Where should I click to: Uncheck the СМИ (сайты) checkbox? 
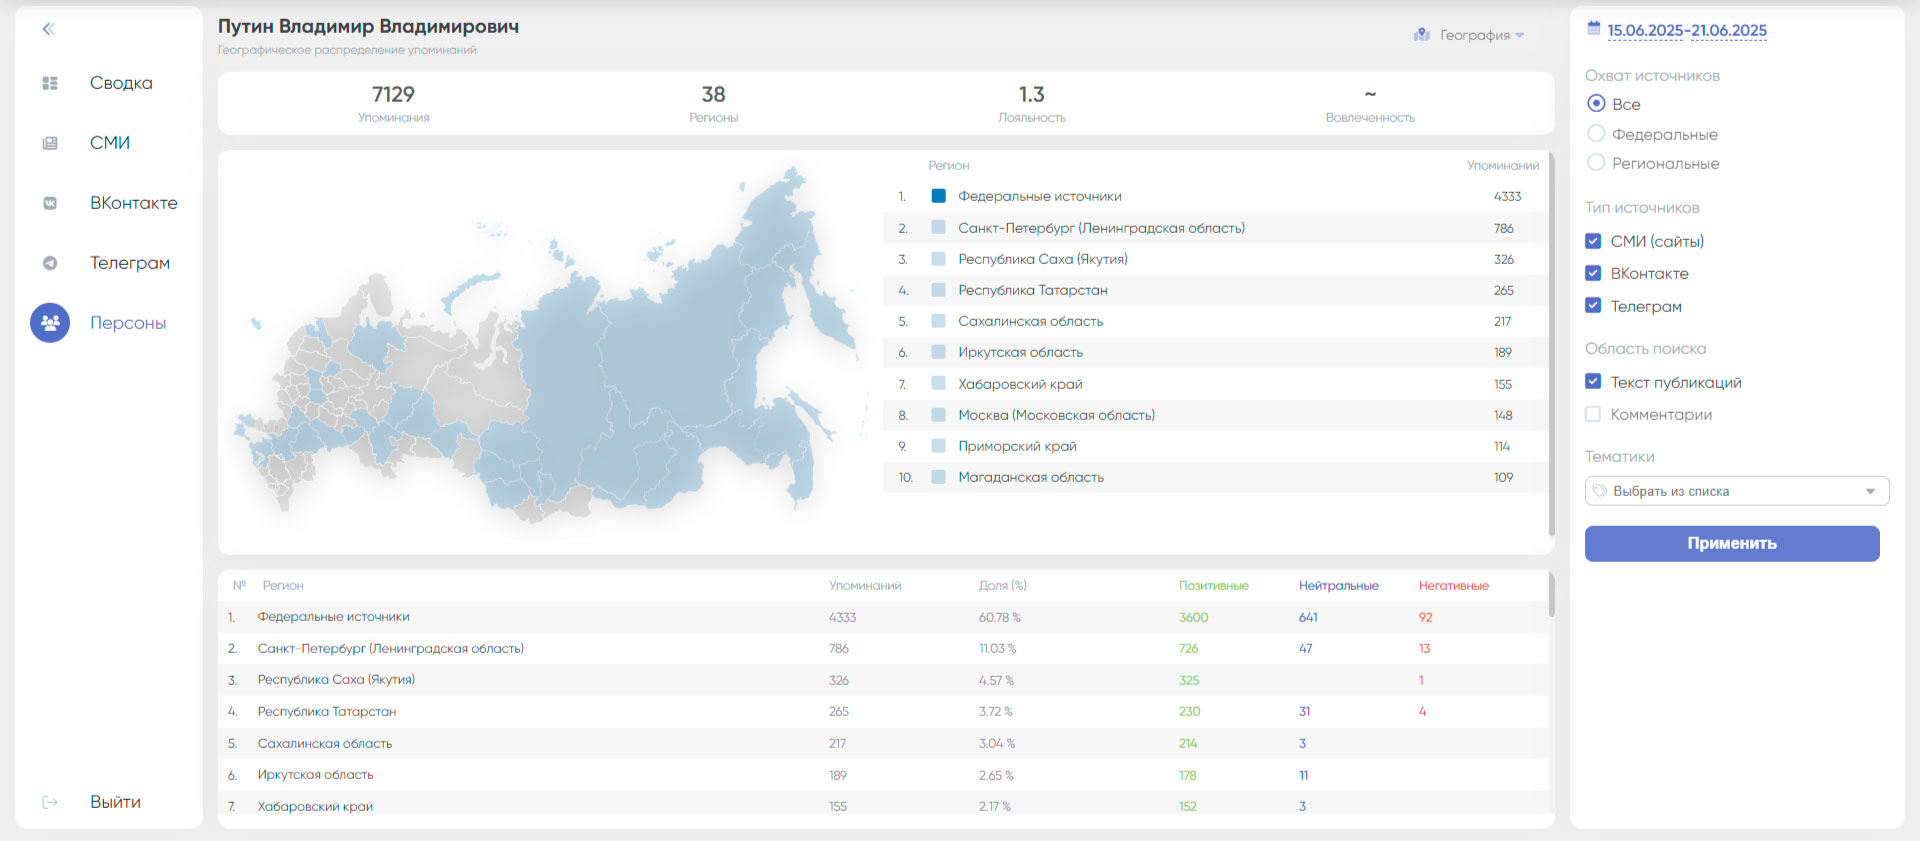[x=1593, y=241]
